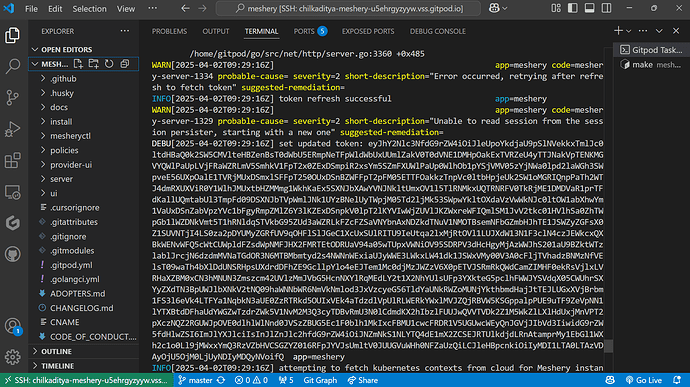690x387 pixels.
Task: Switch to the PORTS tab
Action: [x=304, y=31]
